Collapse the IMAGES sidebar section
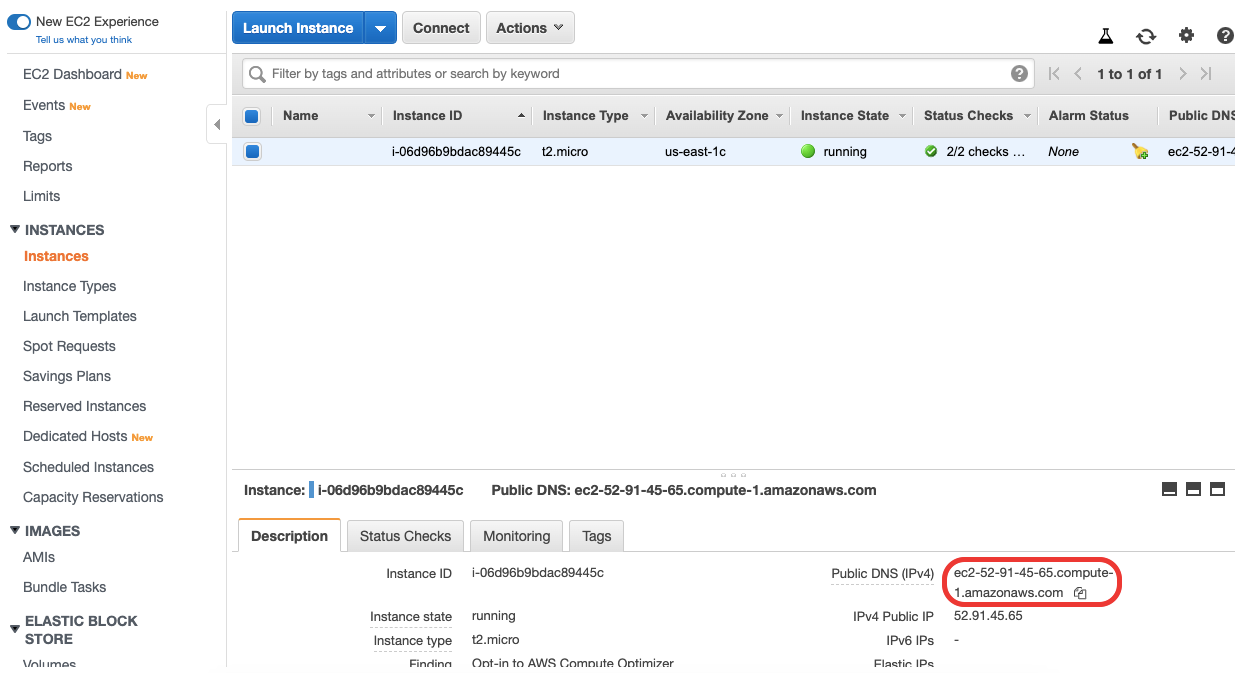The width and height of the screenshot is (1242, 673). click(15, 530)
